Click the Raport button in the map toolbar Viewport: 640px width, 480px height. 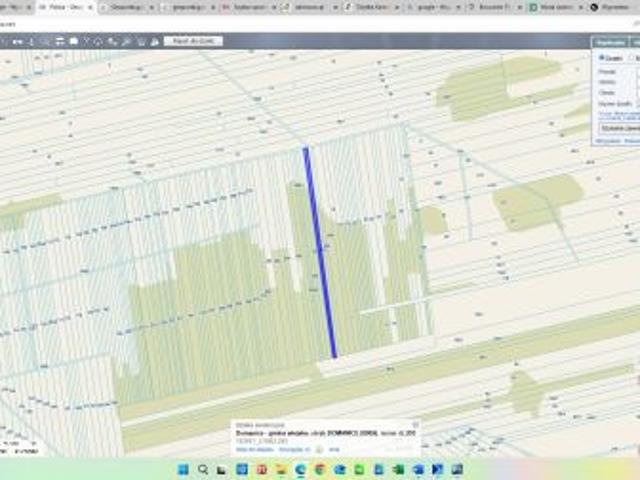point(193,41)
